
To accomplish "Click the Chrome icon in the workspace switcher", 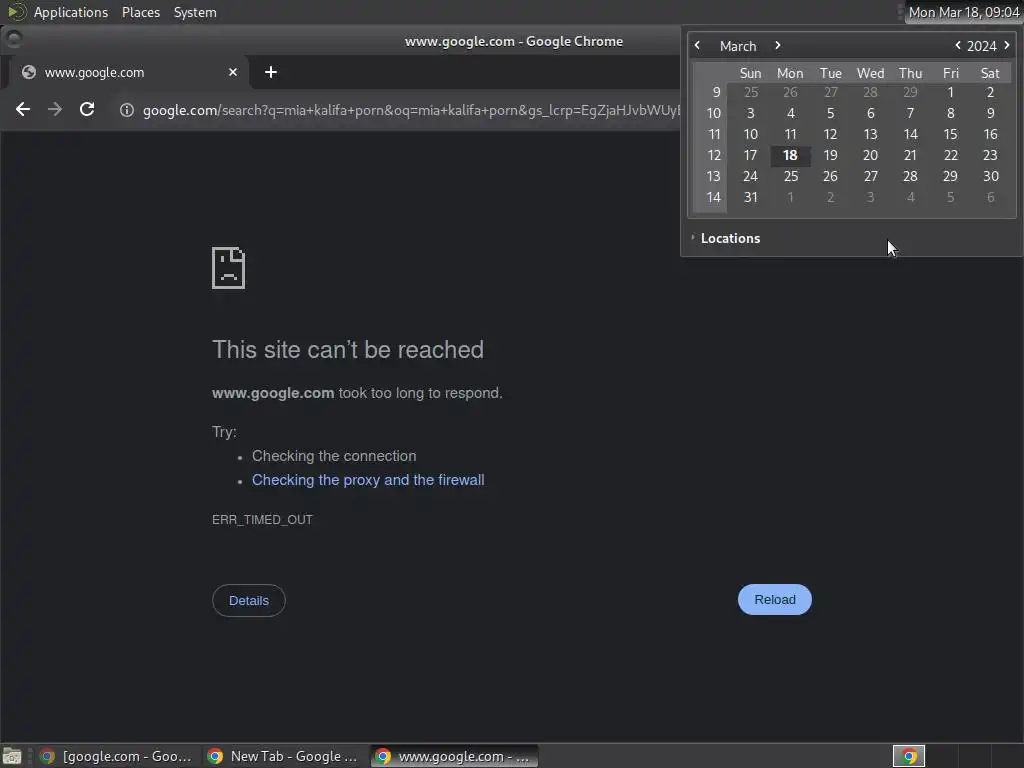I will click(908, 756).
